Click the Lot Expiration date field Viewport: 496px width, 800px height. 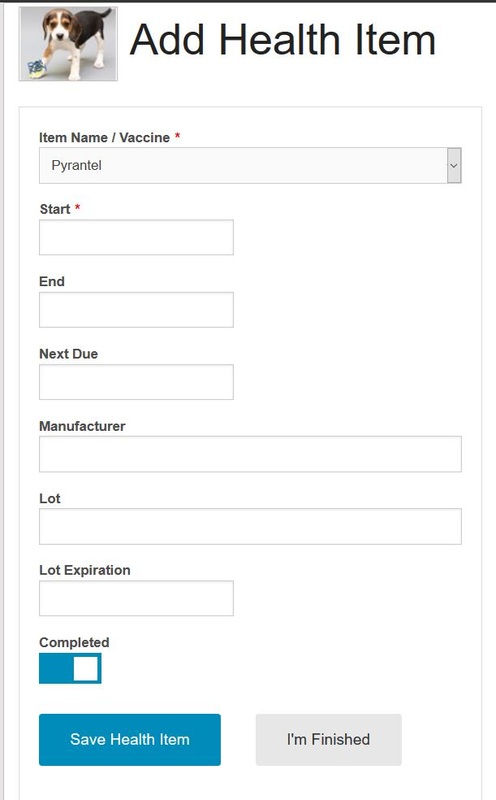(136, 598)
